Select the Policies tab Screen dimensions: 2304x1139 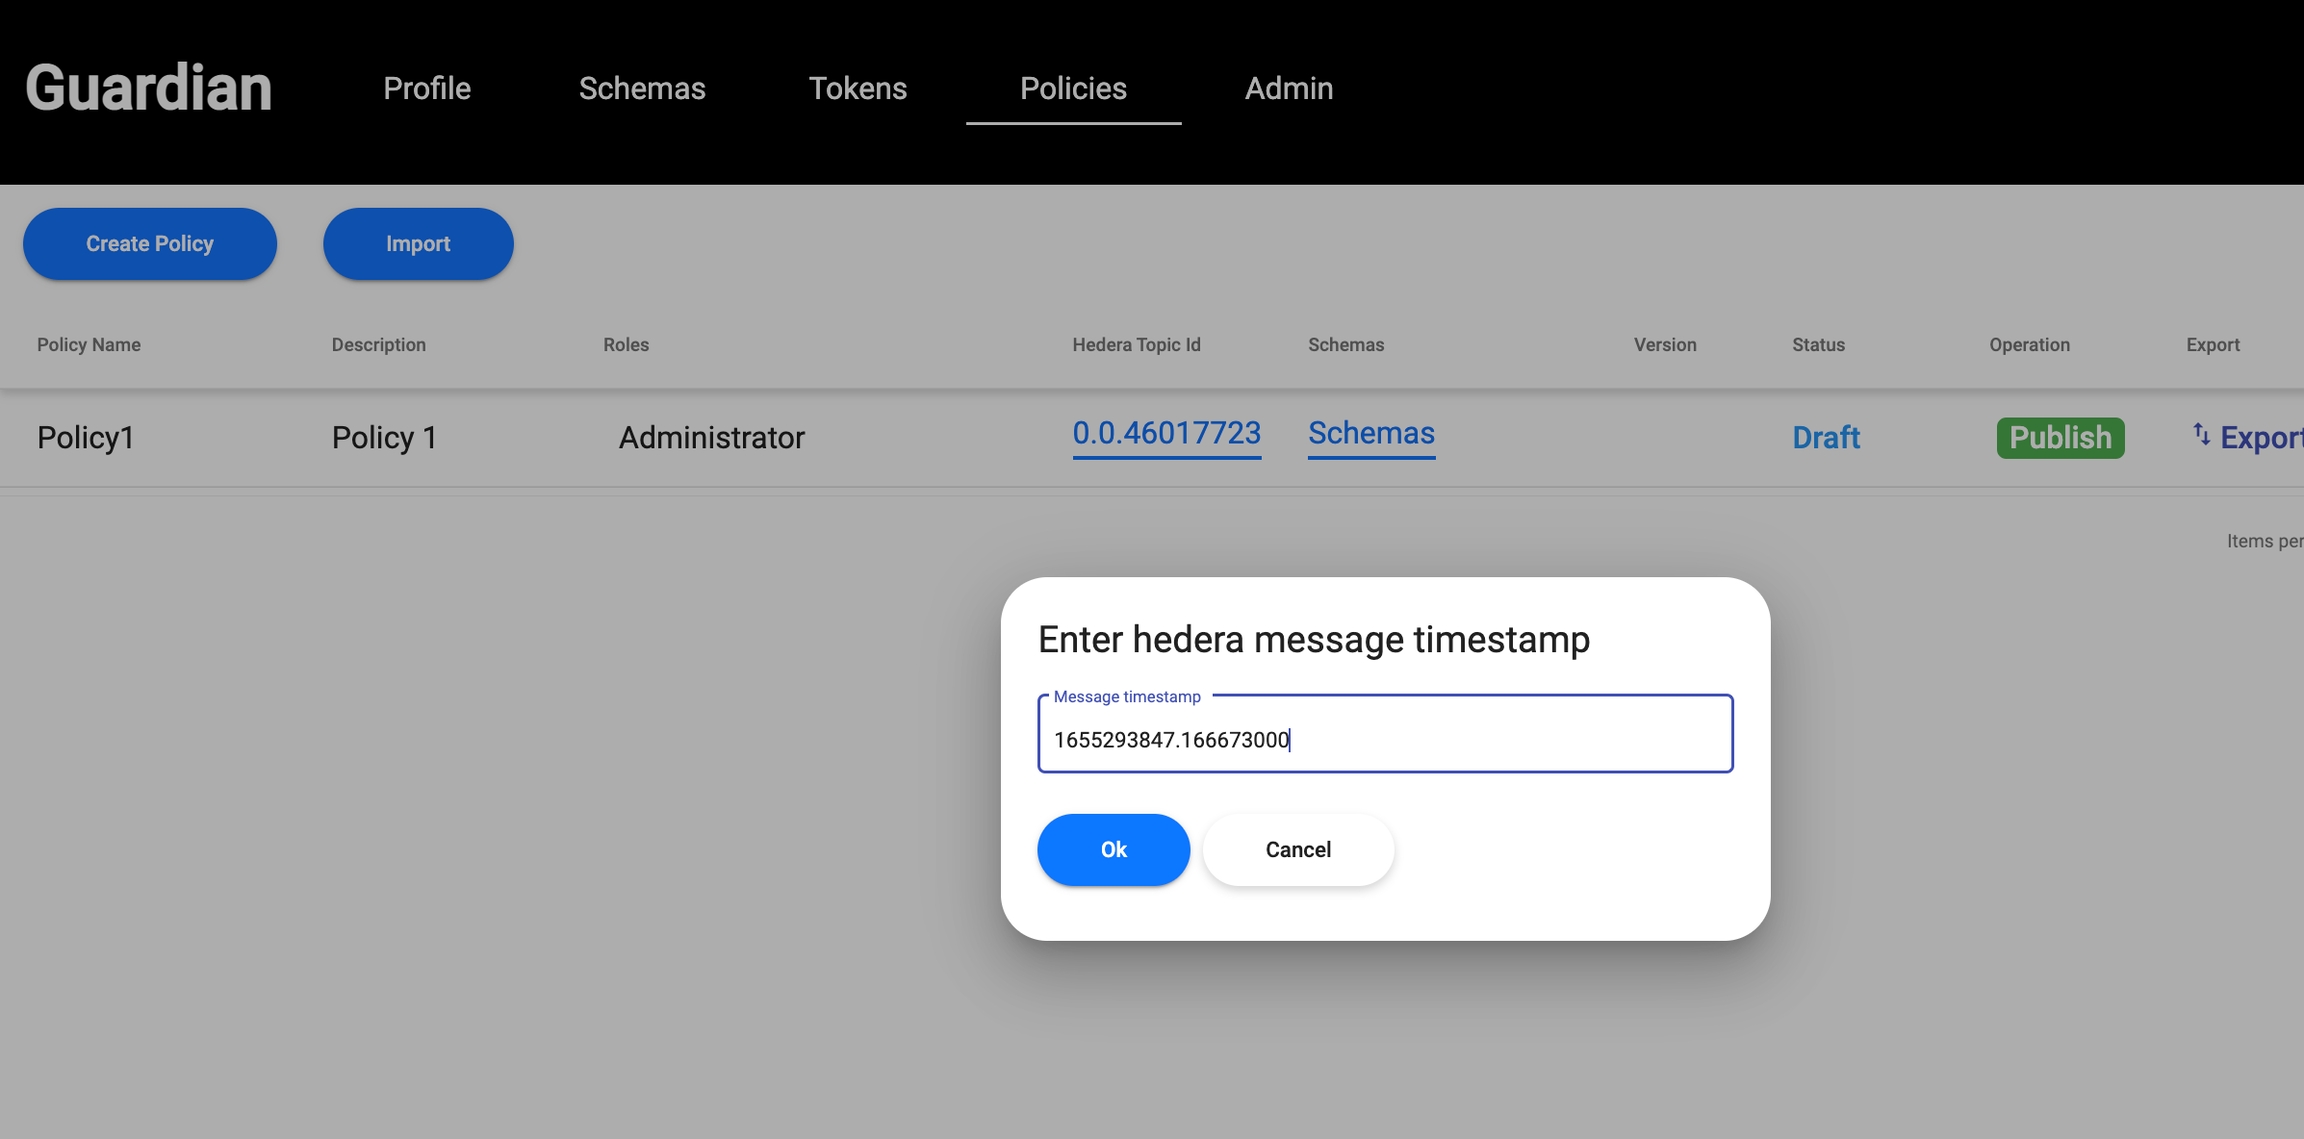(1073, 88)
